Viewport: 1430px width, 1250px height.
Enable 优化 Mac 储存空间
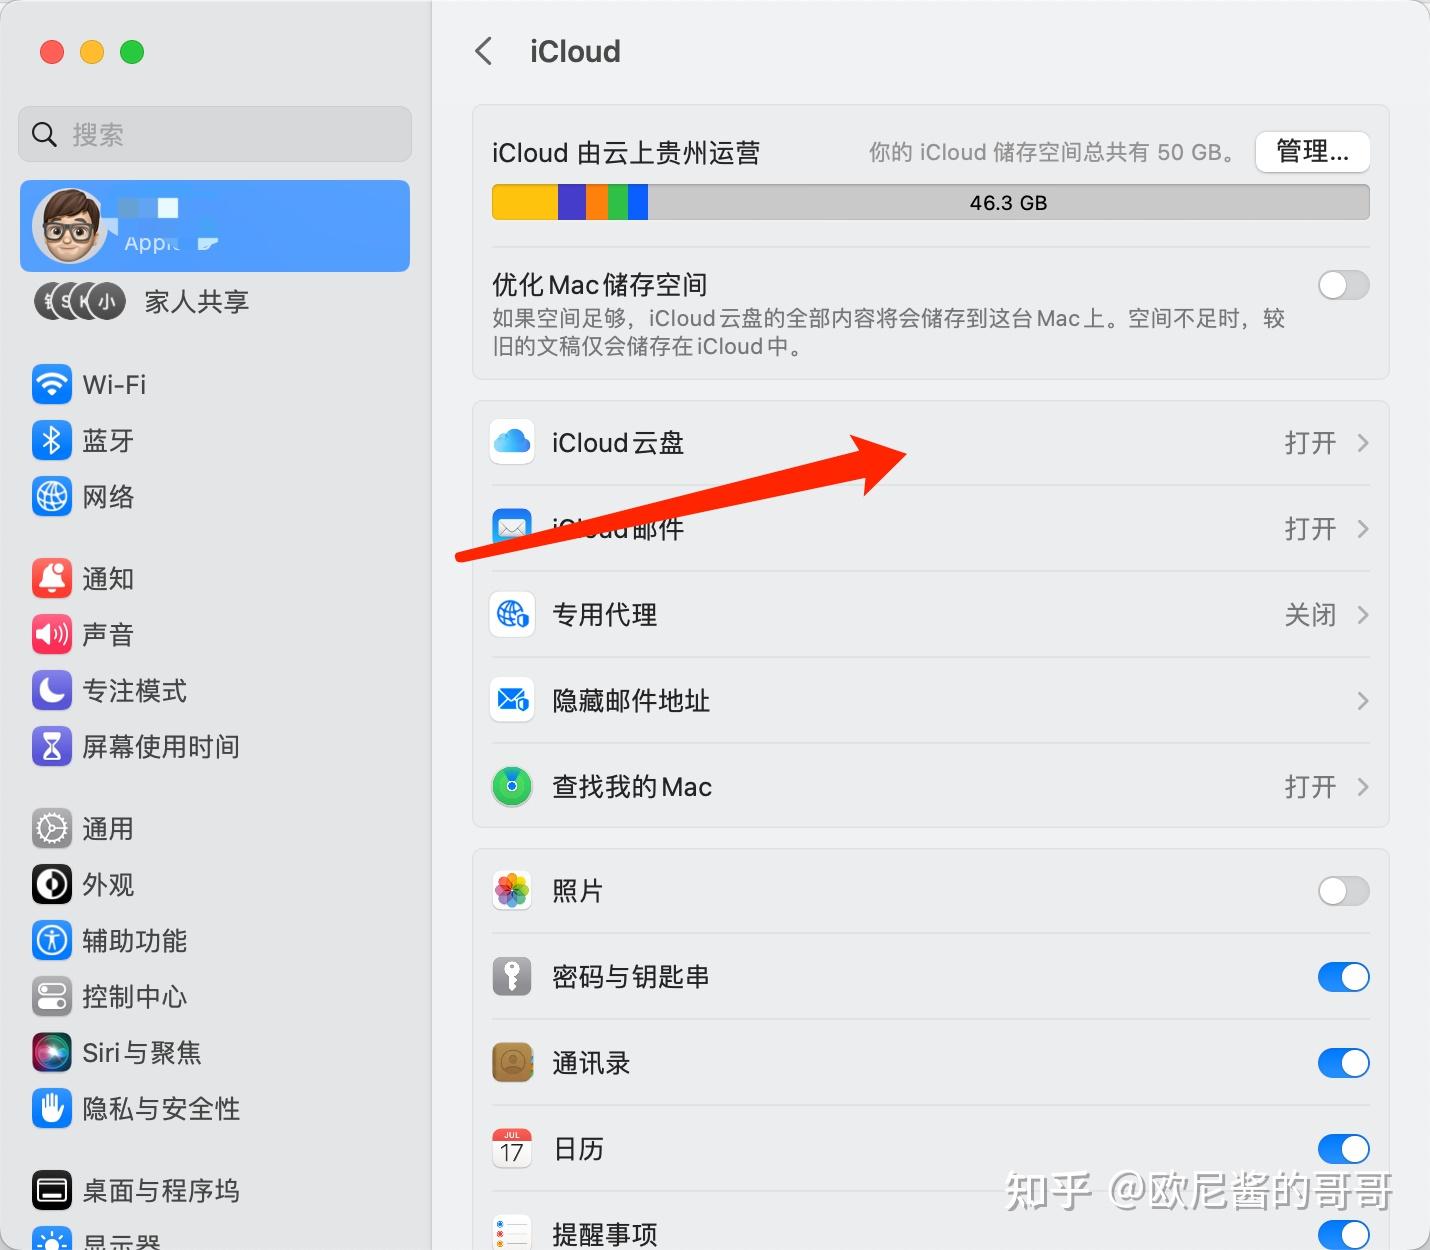pos(1343,285)
